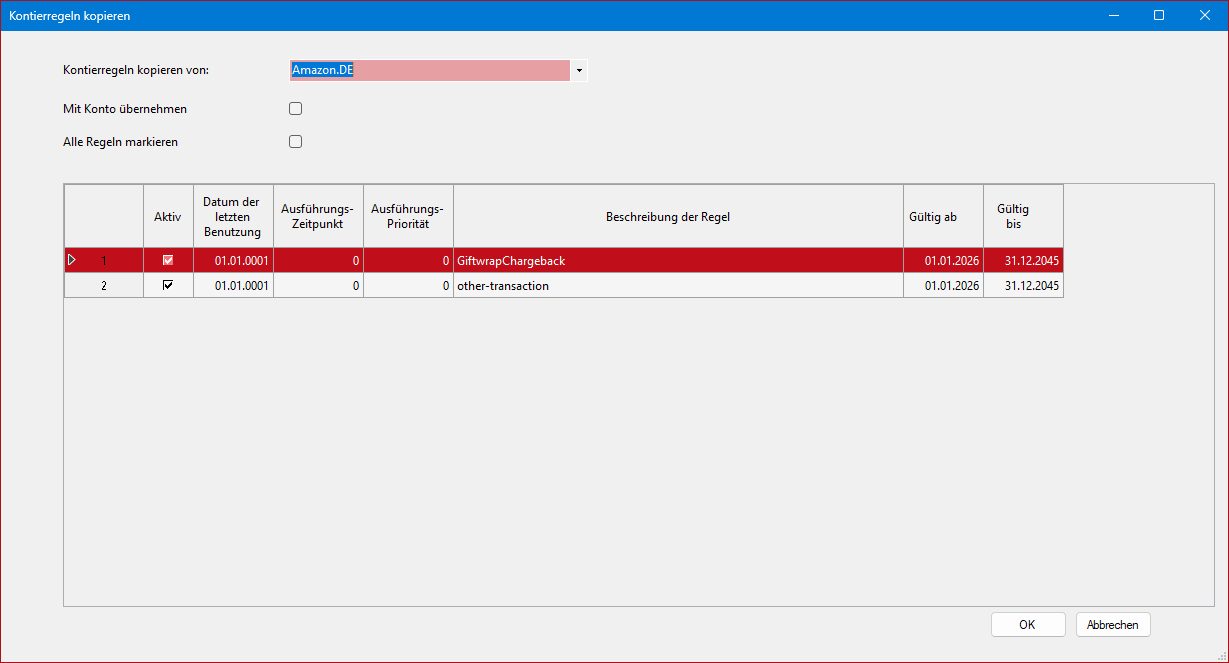1229x663 pixels.
Task: Close the Kontierregeln kopieren dialog
Action: 1205,15
